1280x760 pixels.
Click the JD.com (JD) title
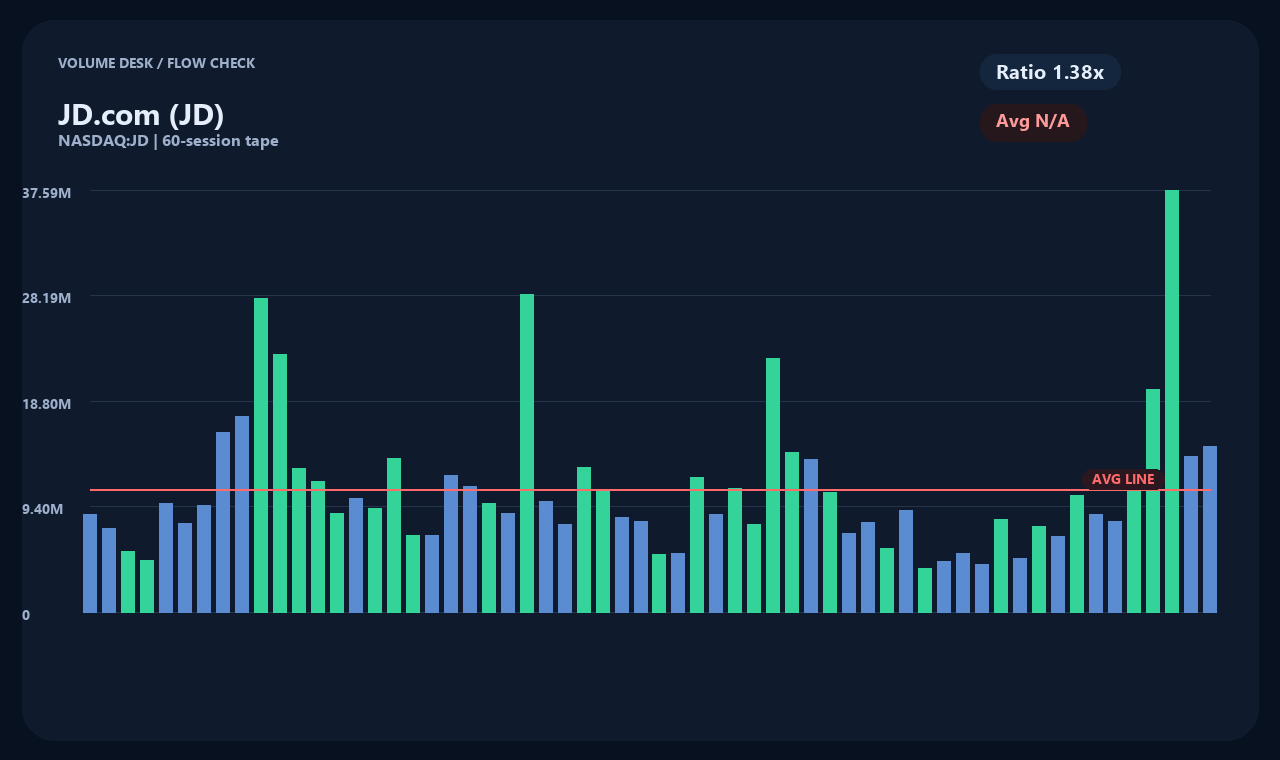click(x=141, y=115)
